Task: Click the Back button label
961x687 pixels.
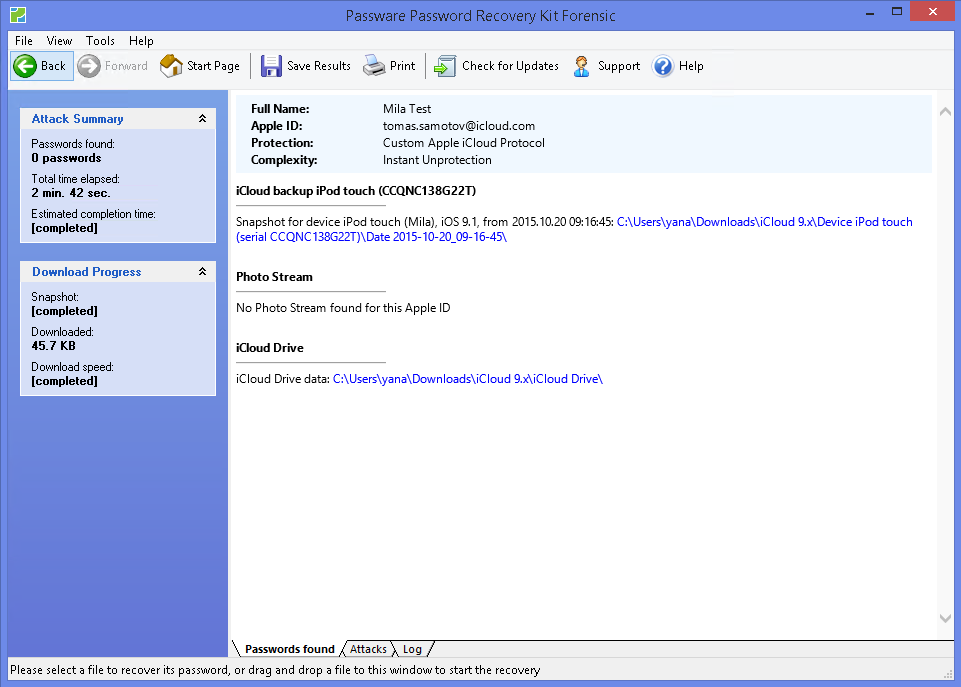Action: point(53,66)
